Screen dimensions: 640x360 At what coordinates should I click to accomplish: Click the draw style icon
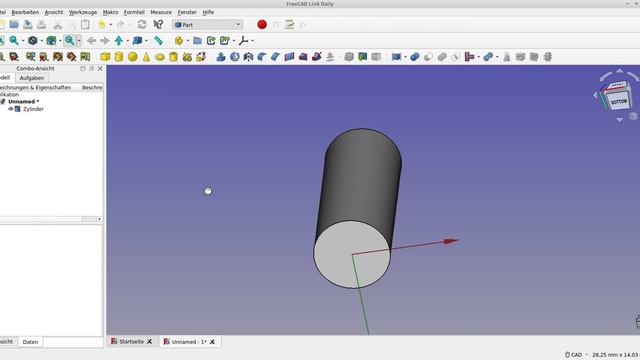pos(33,40)
